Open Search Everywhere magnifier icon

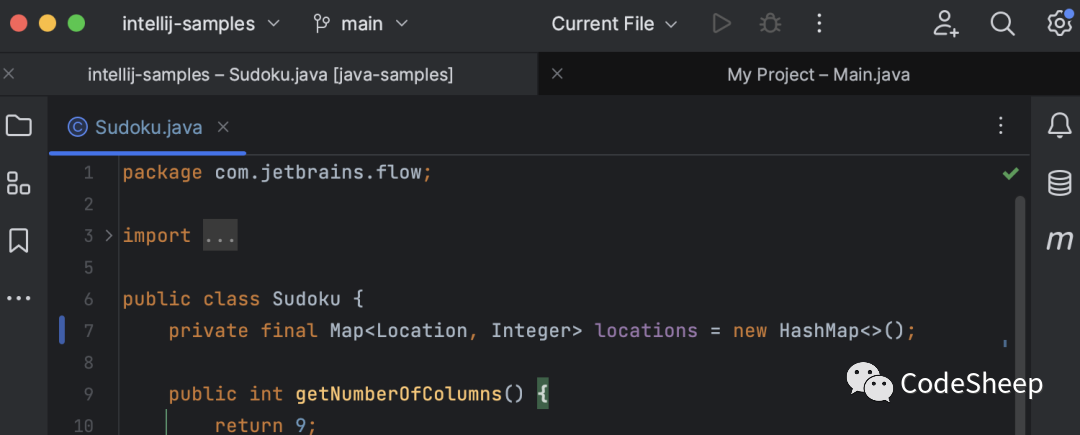1002,24
